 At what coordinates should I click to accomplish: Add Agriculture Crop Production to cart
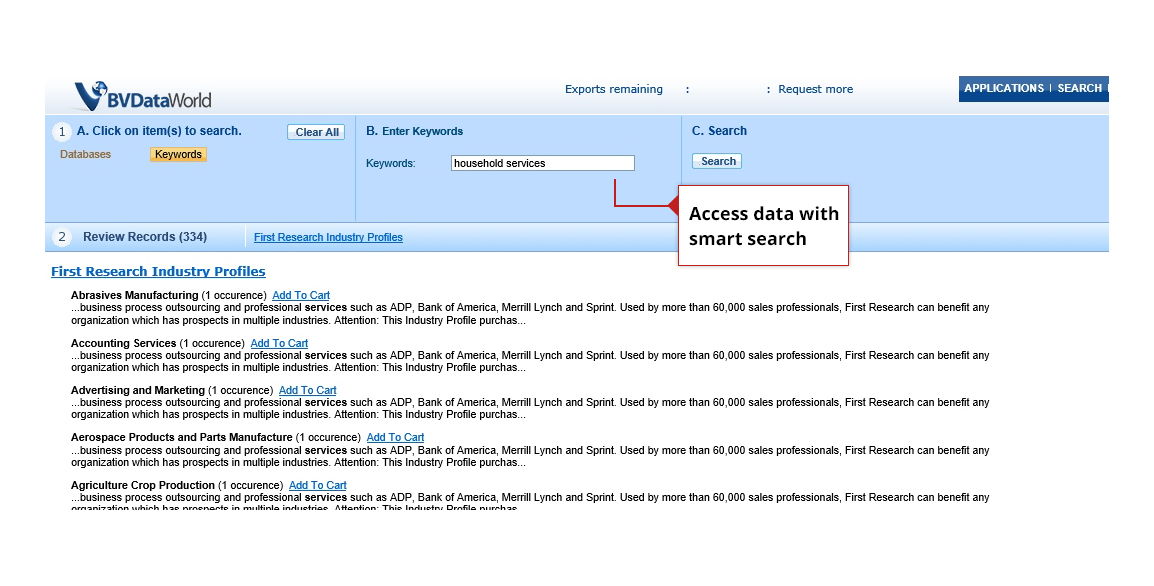pyautogui.click(x=318, y=485)
